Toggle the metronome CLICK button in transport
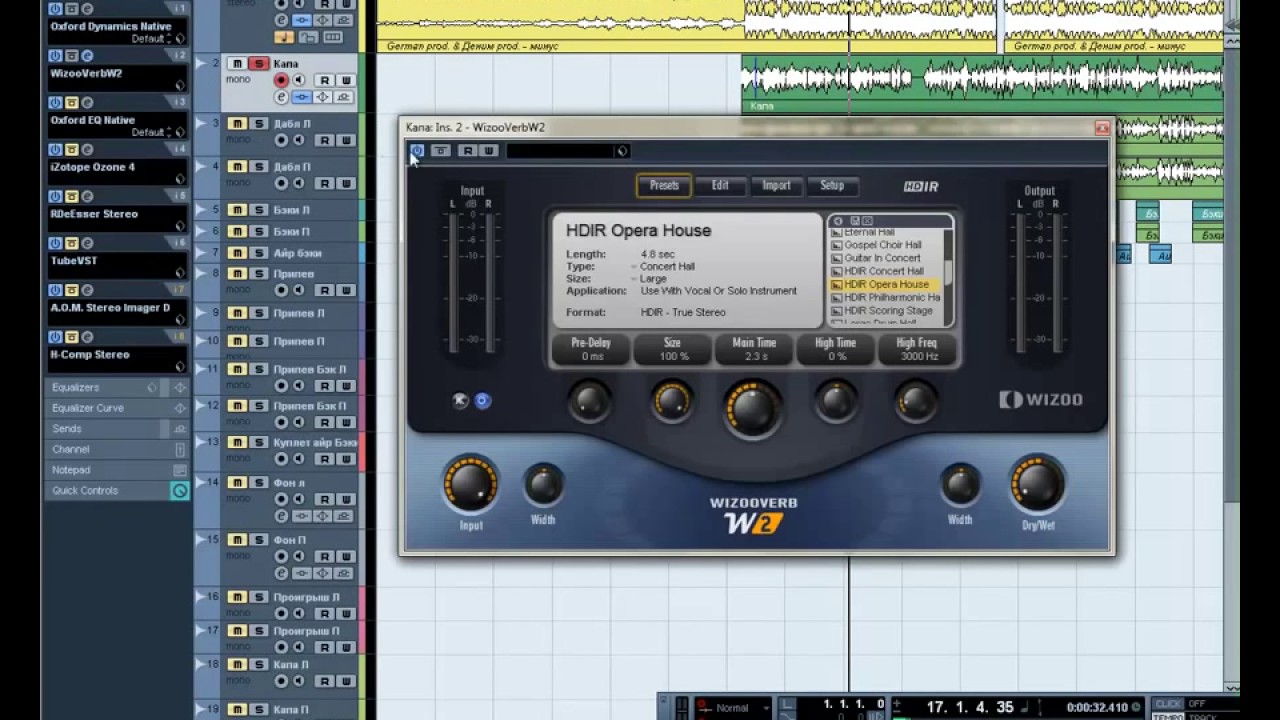 (1167, 704)
